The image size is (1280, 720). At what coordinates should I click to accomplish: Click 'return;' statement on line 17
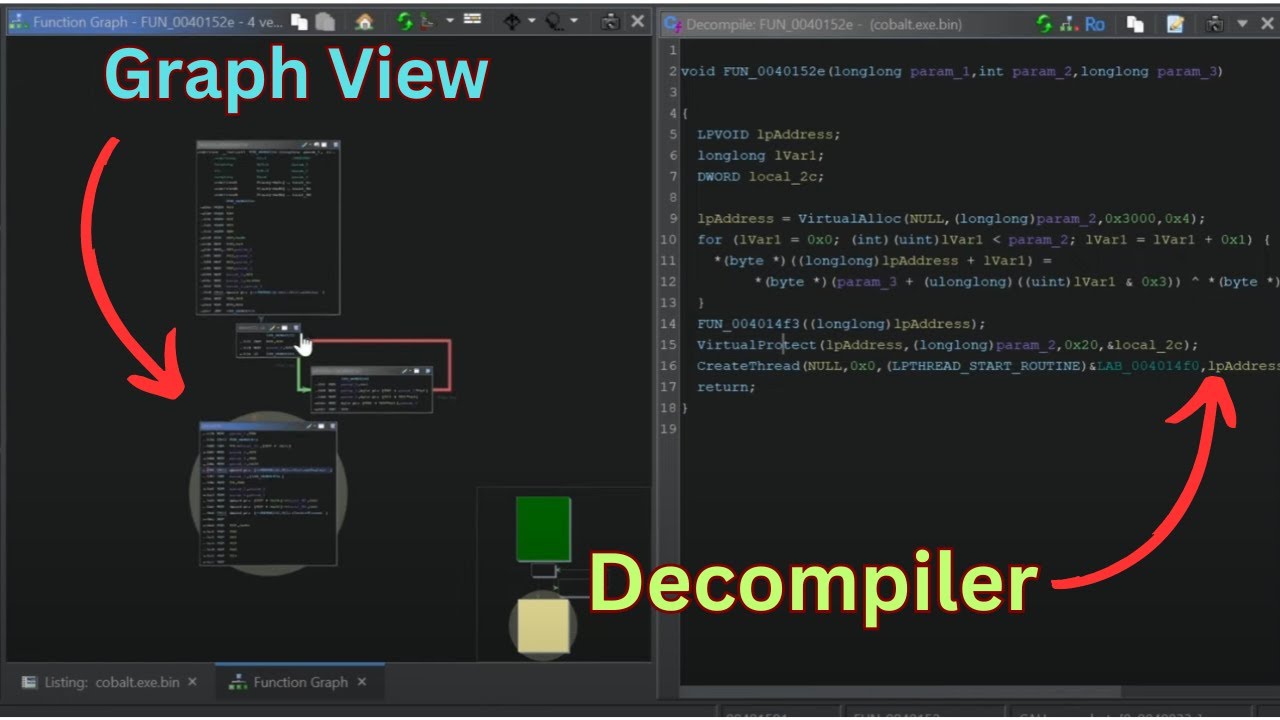pyautogui.click(x=726, y=387)
